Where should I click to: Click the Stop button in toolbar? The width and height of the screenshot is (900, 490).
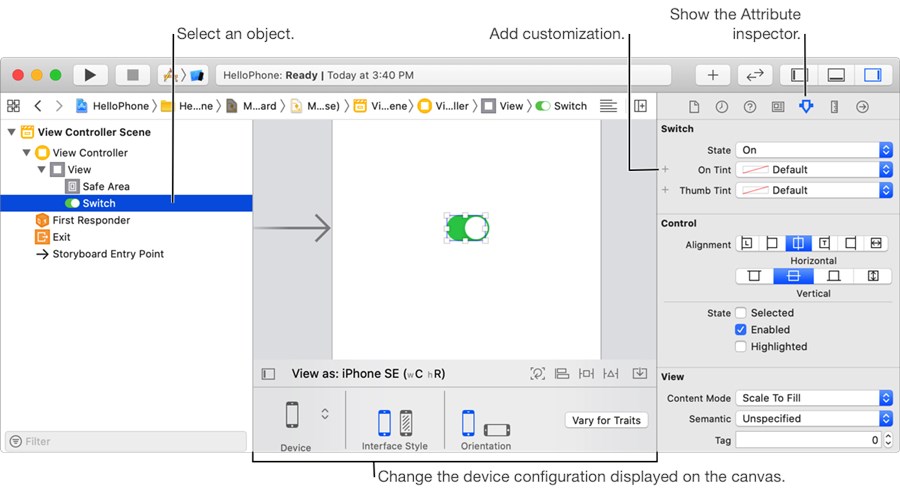pos(133,75)
